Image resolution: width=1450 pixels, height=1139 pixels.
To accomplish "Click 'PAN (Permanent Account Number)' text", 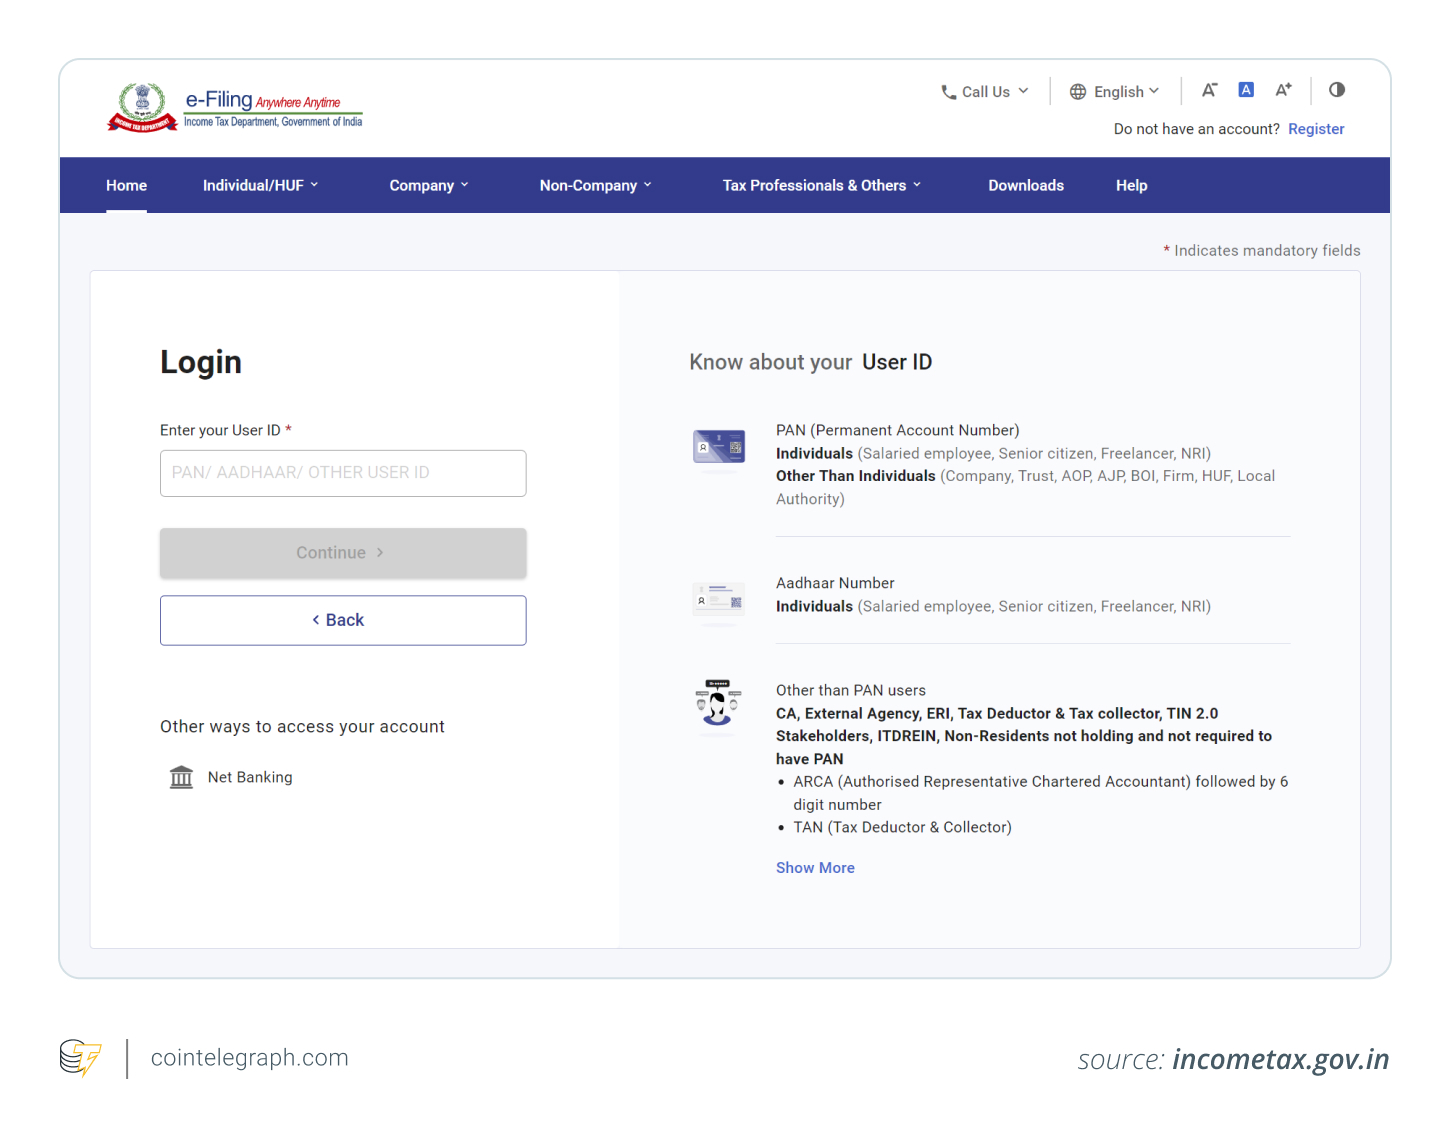I will [x=898, y=430].
